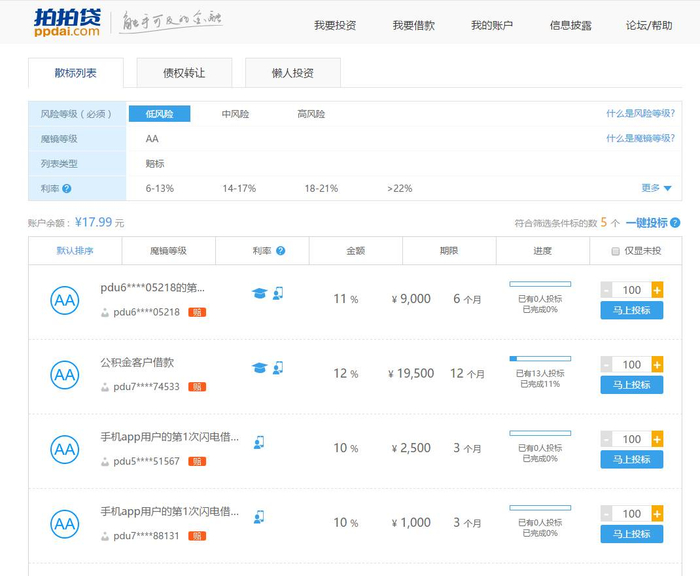Select the 高风险 risk level
700x576 pixels.
311,114
